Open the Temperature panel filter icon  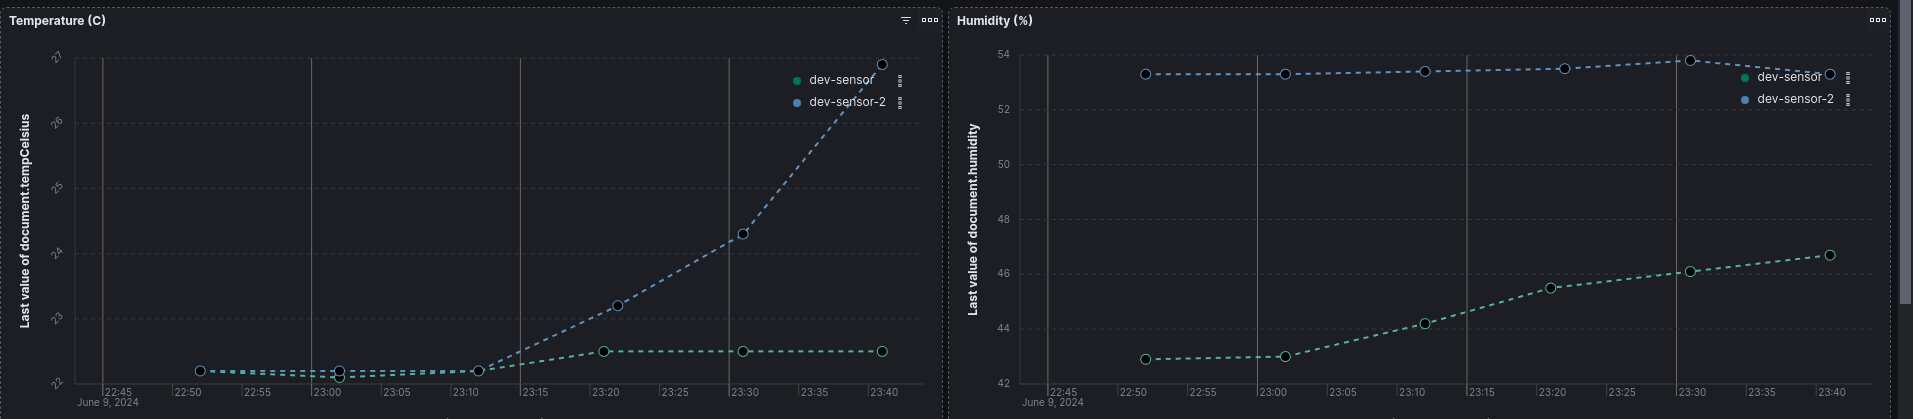click(x=906, y=20)
